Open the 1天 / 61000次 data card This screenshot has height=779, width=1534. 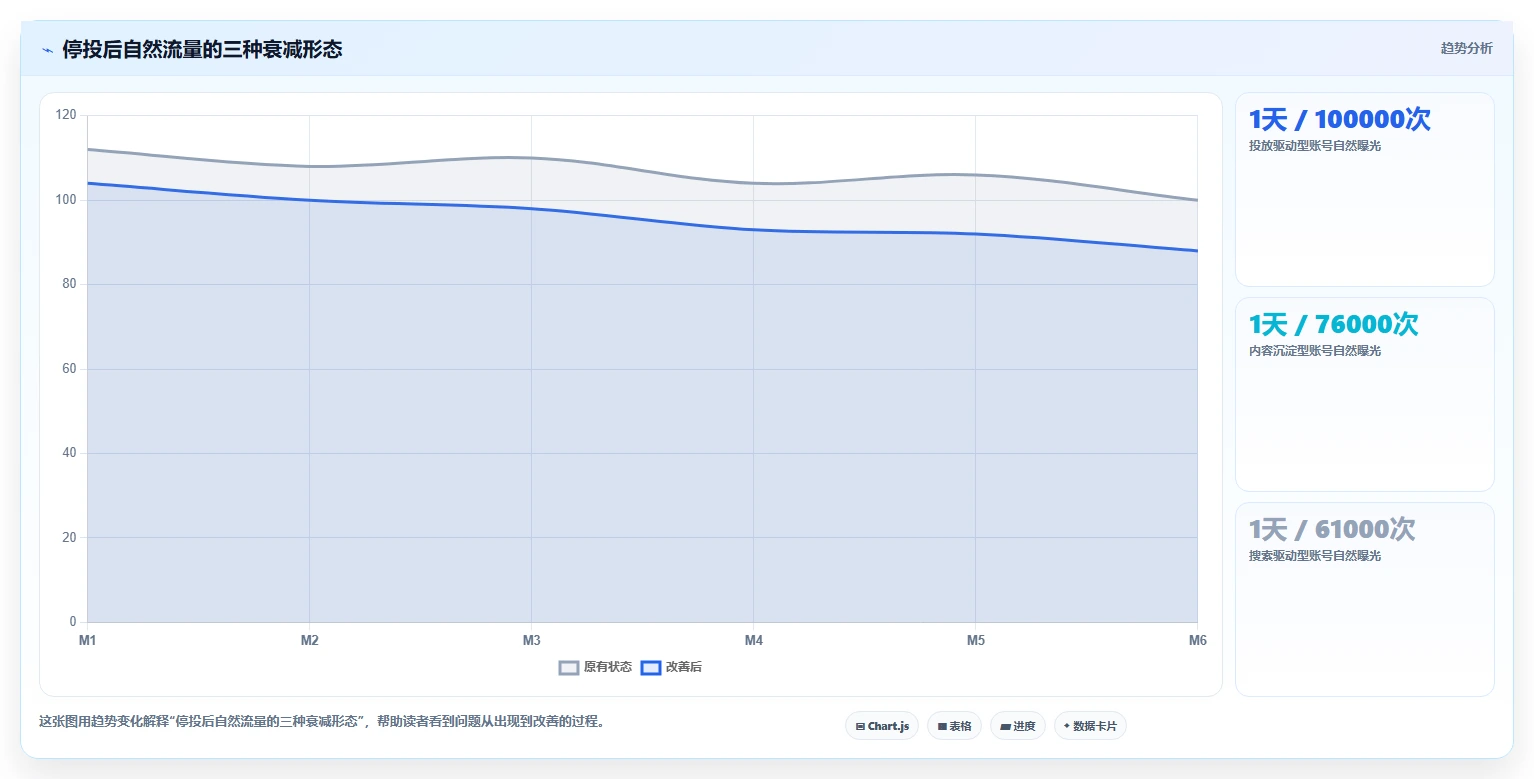[x=1365, y=599]
